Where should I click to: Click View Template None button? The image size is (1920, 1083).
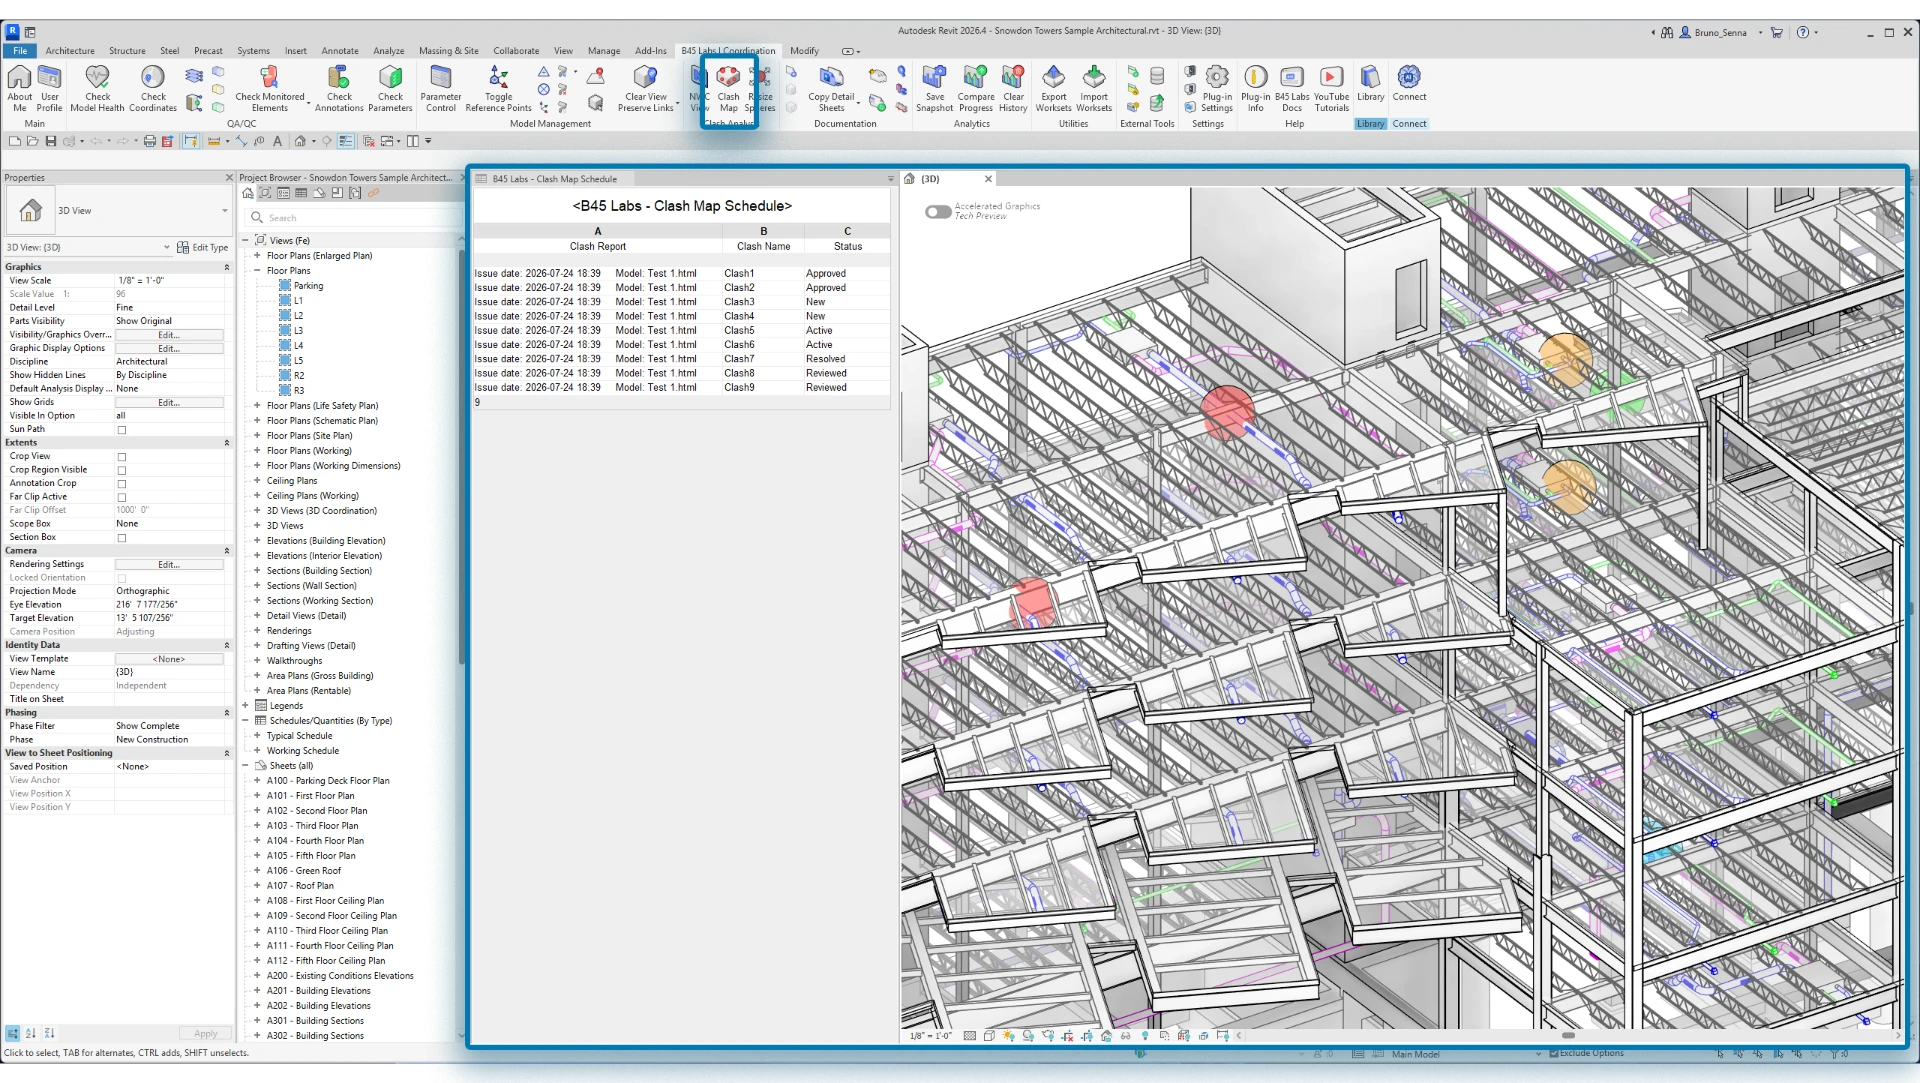pyautogui.click(x=169, y=660)
